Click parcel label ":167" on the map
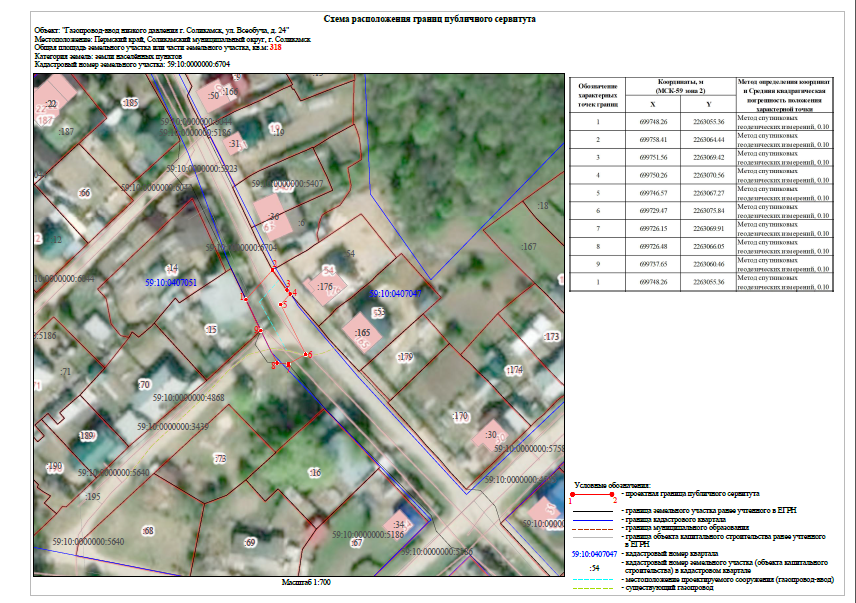The width and height of the screenshot is (856, 603). [x=528, y=247]
